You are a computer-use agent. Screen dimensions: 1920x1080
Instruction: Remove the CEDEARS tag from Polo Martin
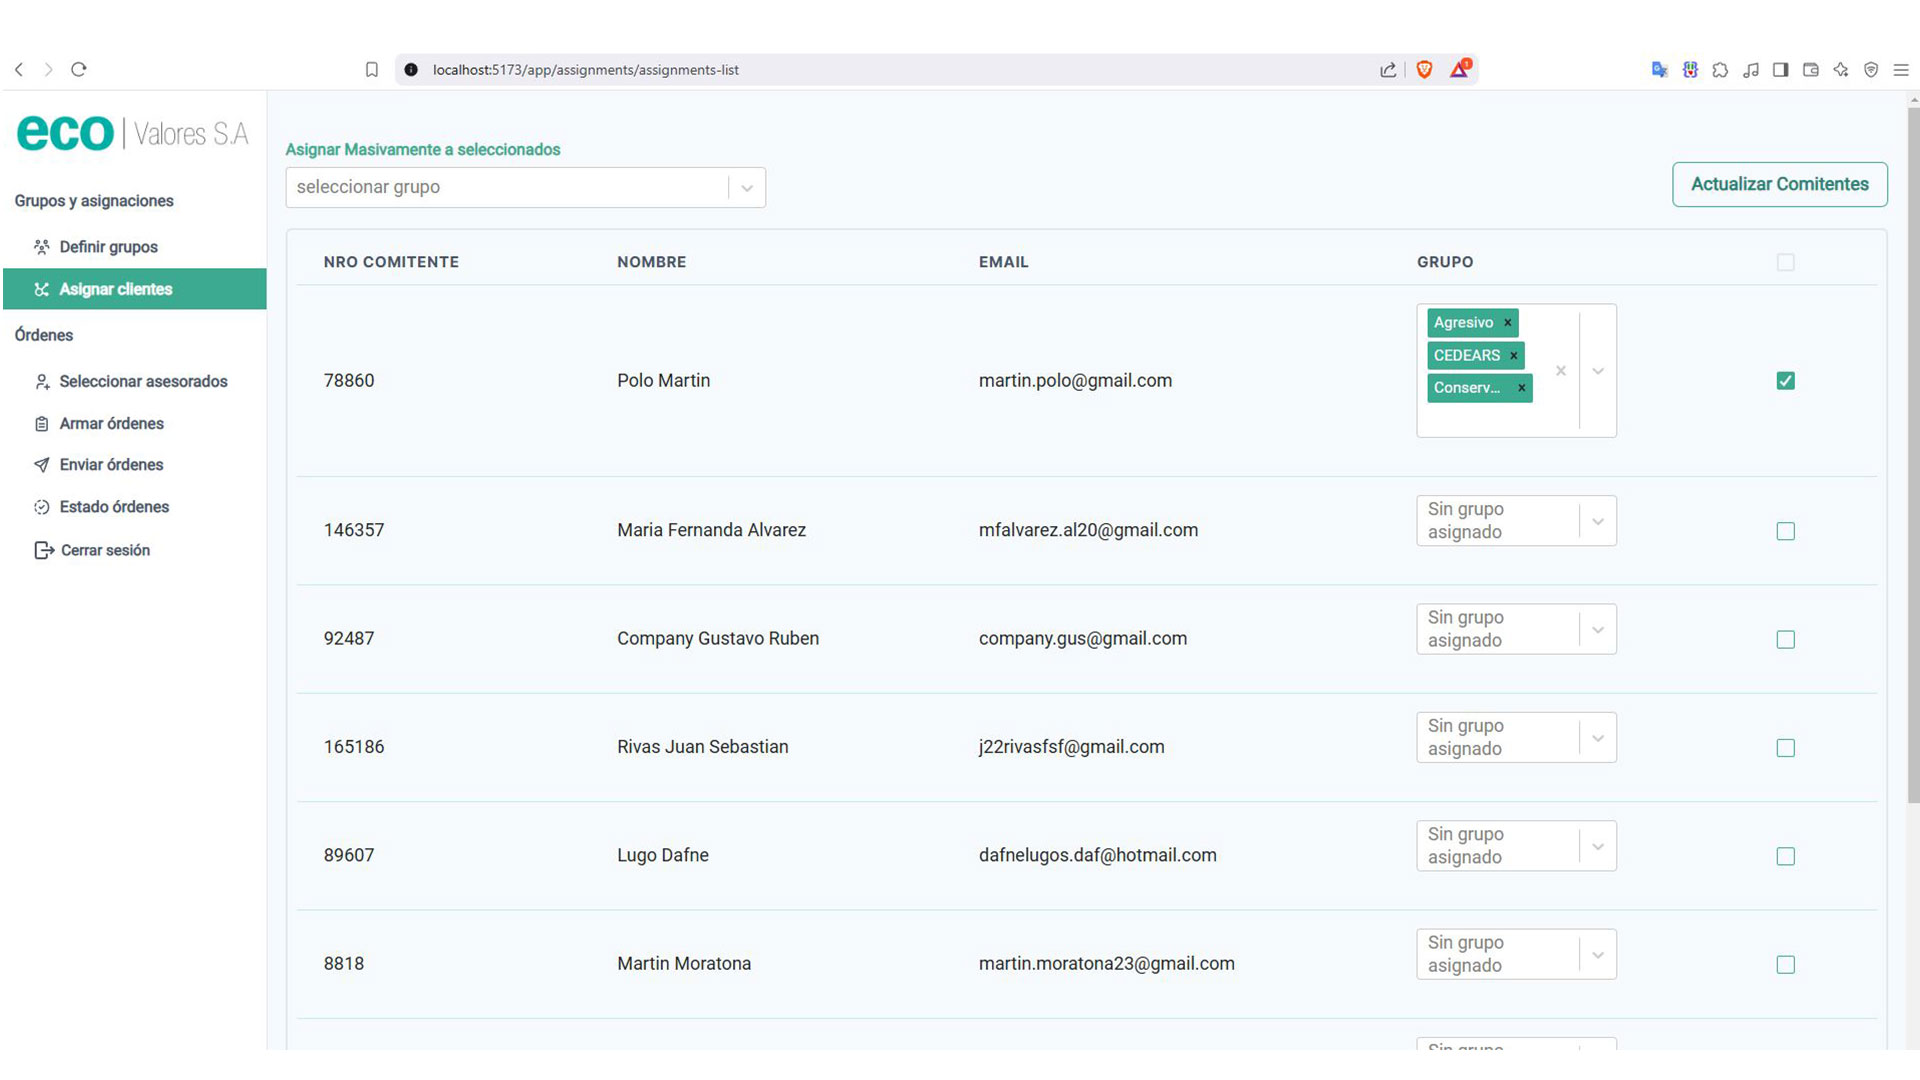click(x=1513, y=356)
